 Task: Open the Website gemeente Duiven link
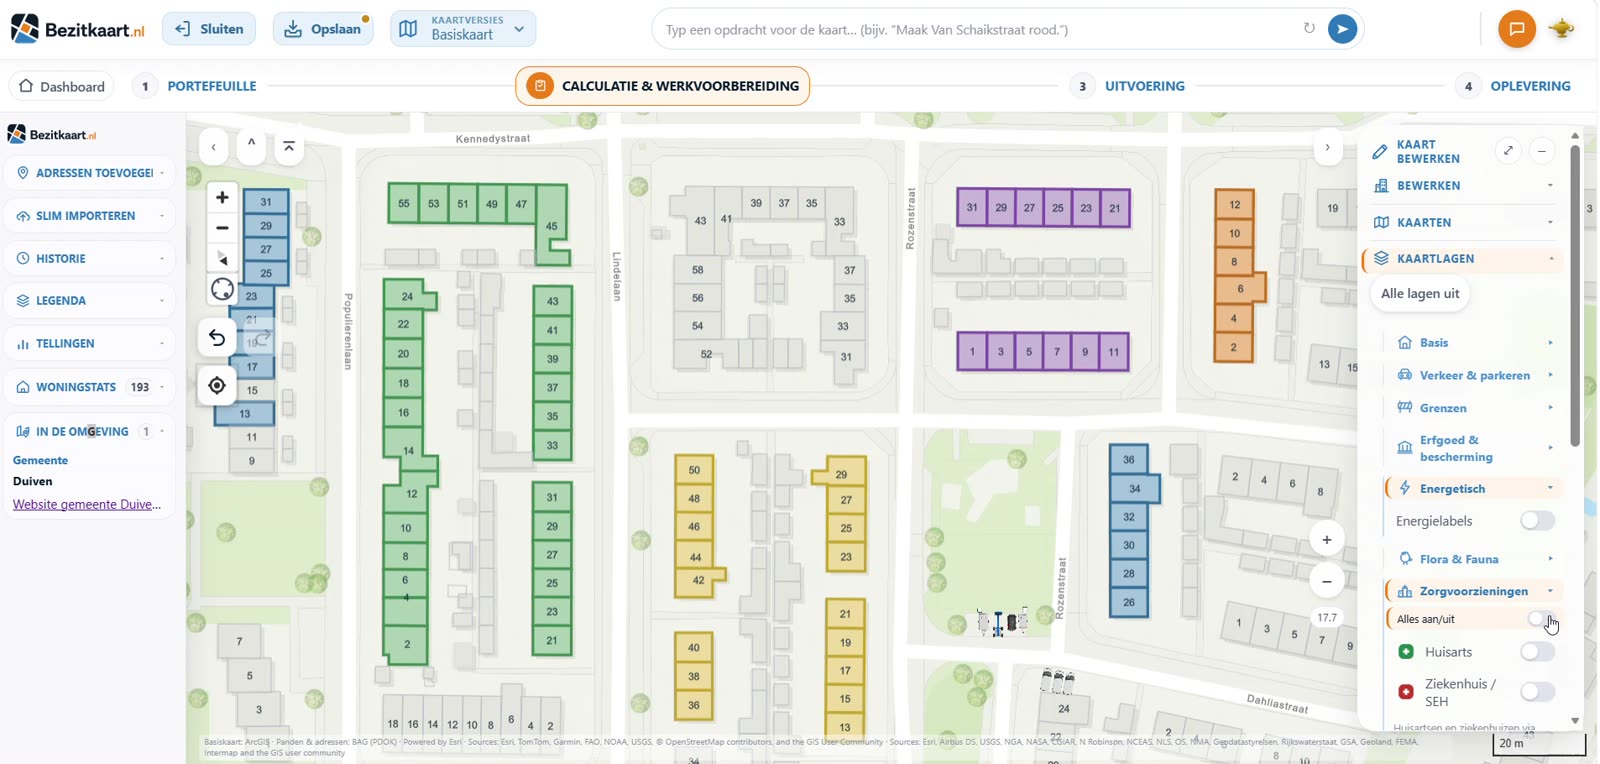[x=87, y=504]
